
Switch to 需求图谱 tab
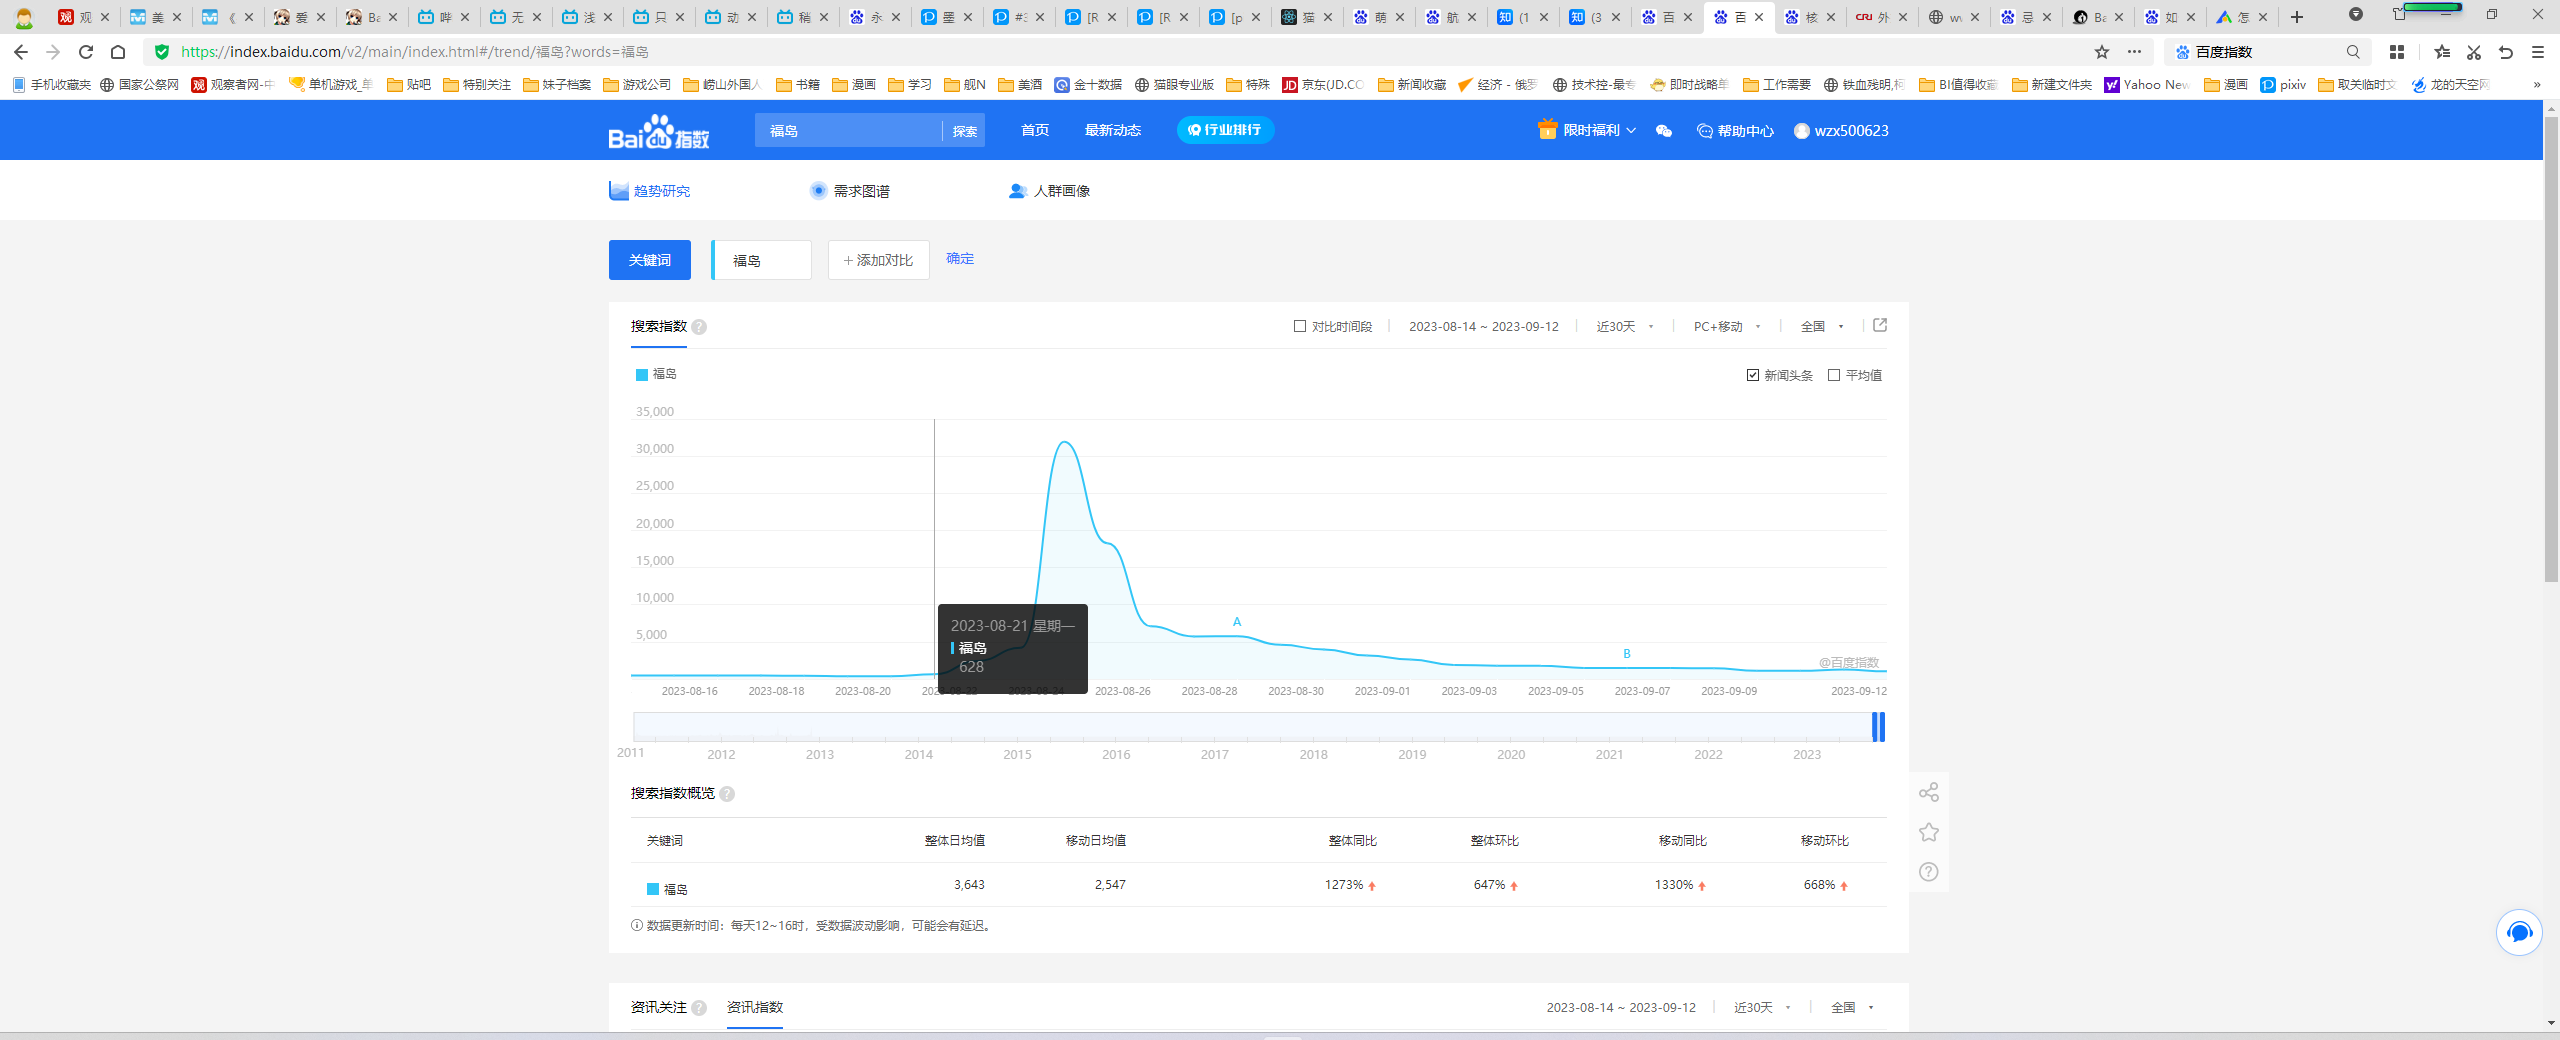[850, 191]
